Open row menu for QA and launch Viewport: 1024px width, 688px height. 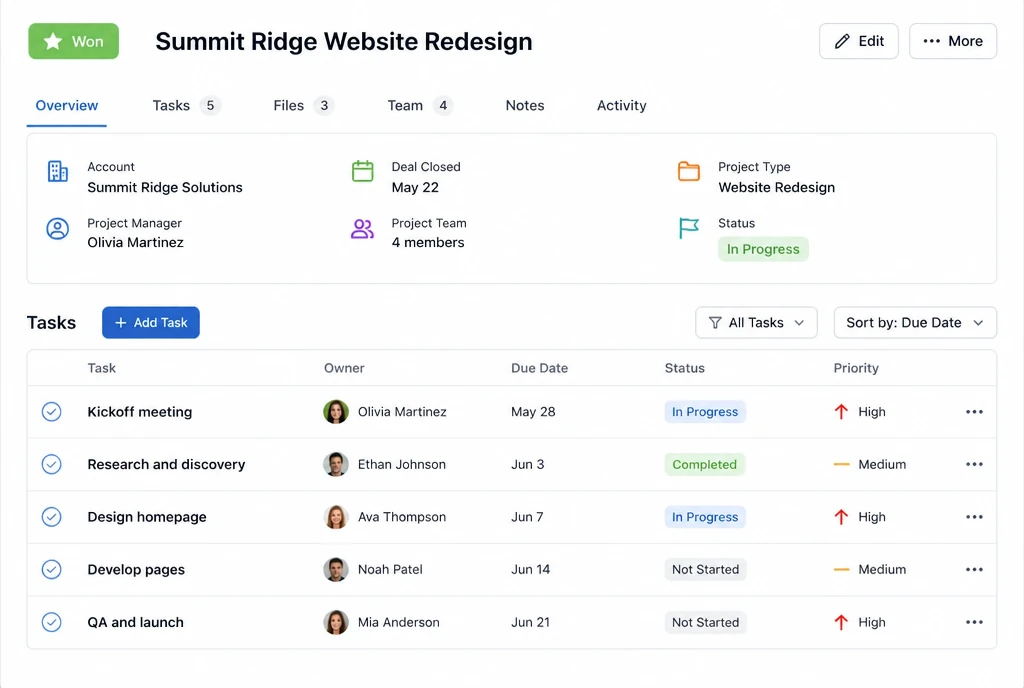point(974,622)
